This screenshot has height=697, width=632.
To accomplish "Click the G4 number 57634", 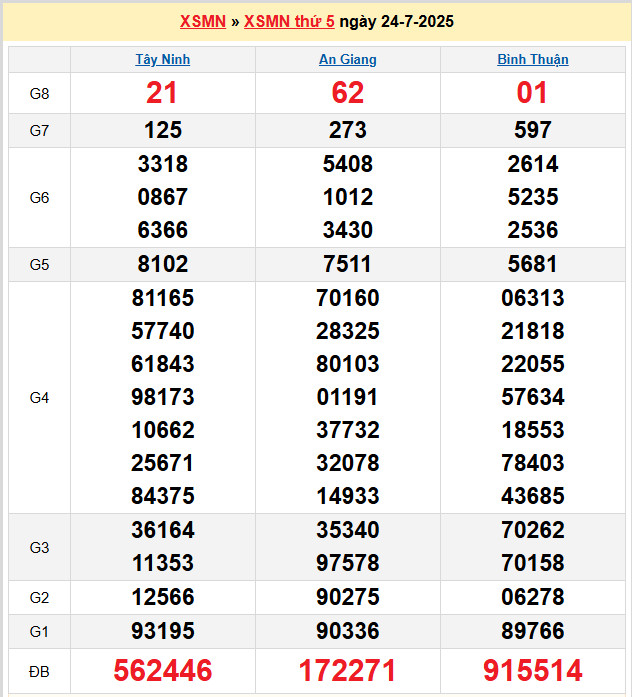I will pos(533,397).
